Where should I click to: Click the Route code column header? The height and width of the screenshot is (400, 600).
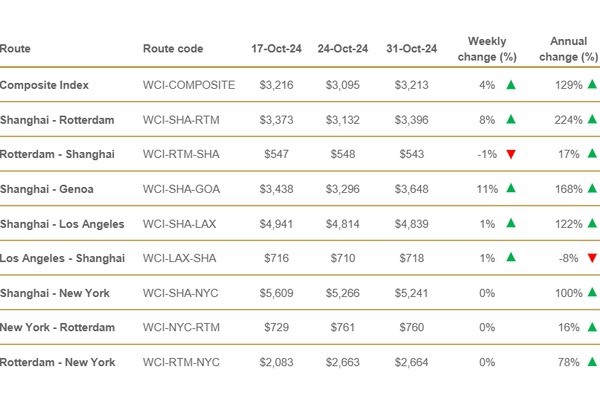175,48
